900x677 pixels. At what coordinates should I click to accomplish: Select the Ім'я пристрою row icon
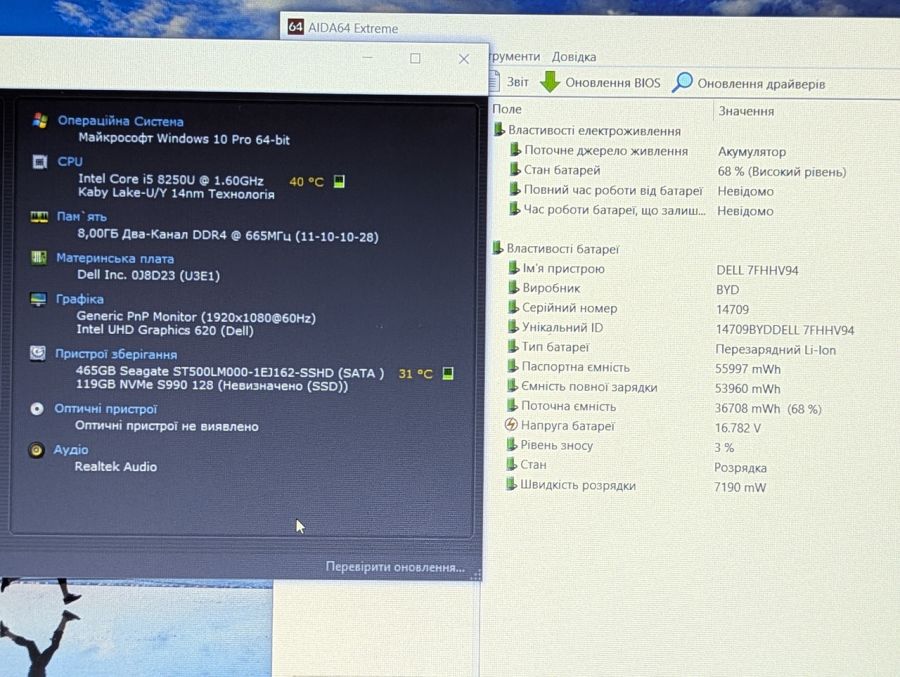click(x=514, y=268)
